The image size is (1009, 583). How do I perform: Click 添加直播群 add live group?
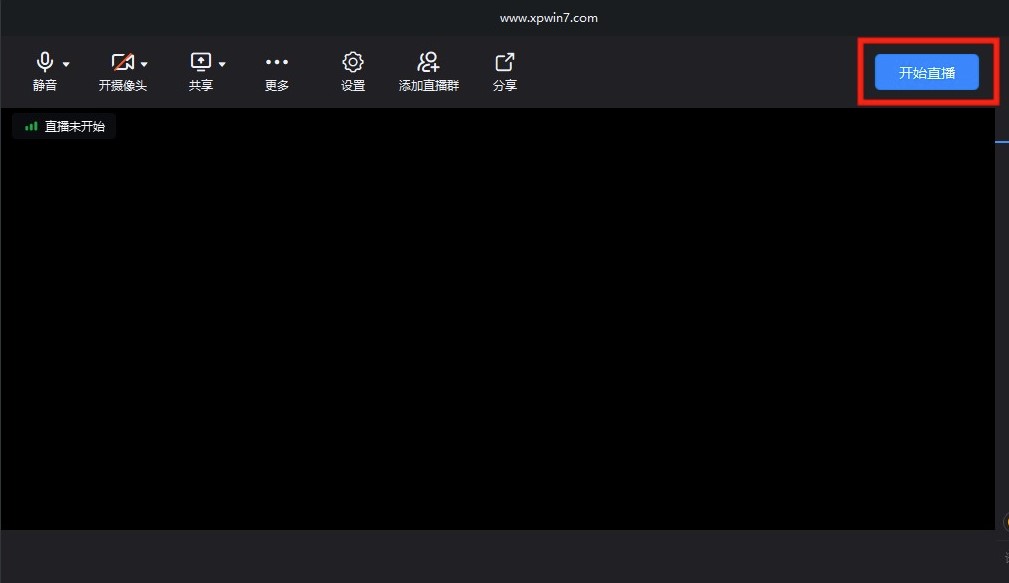[x=429, y=71]
